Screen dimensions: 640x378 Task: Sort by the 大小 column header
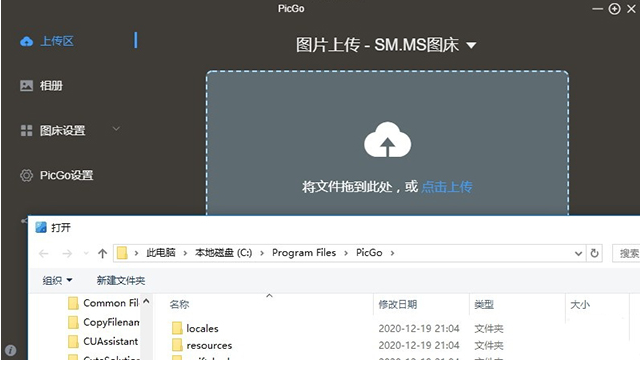pyautogui.click(x=580, y=305)
